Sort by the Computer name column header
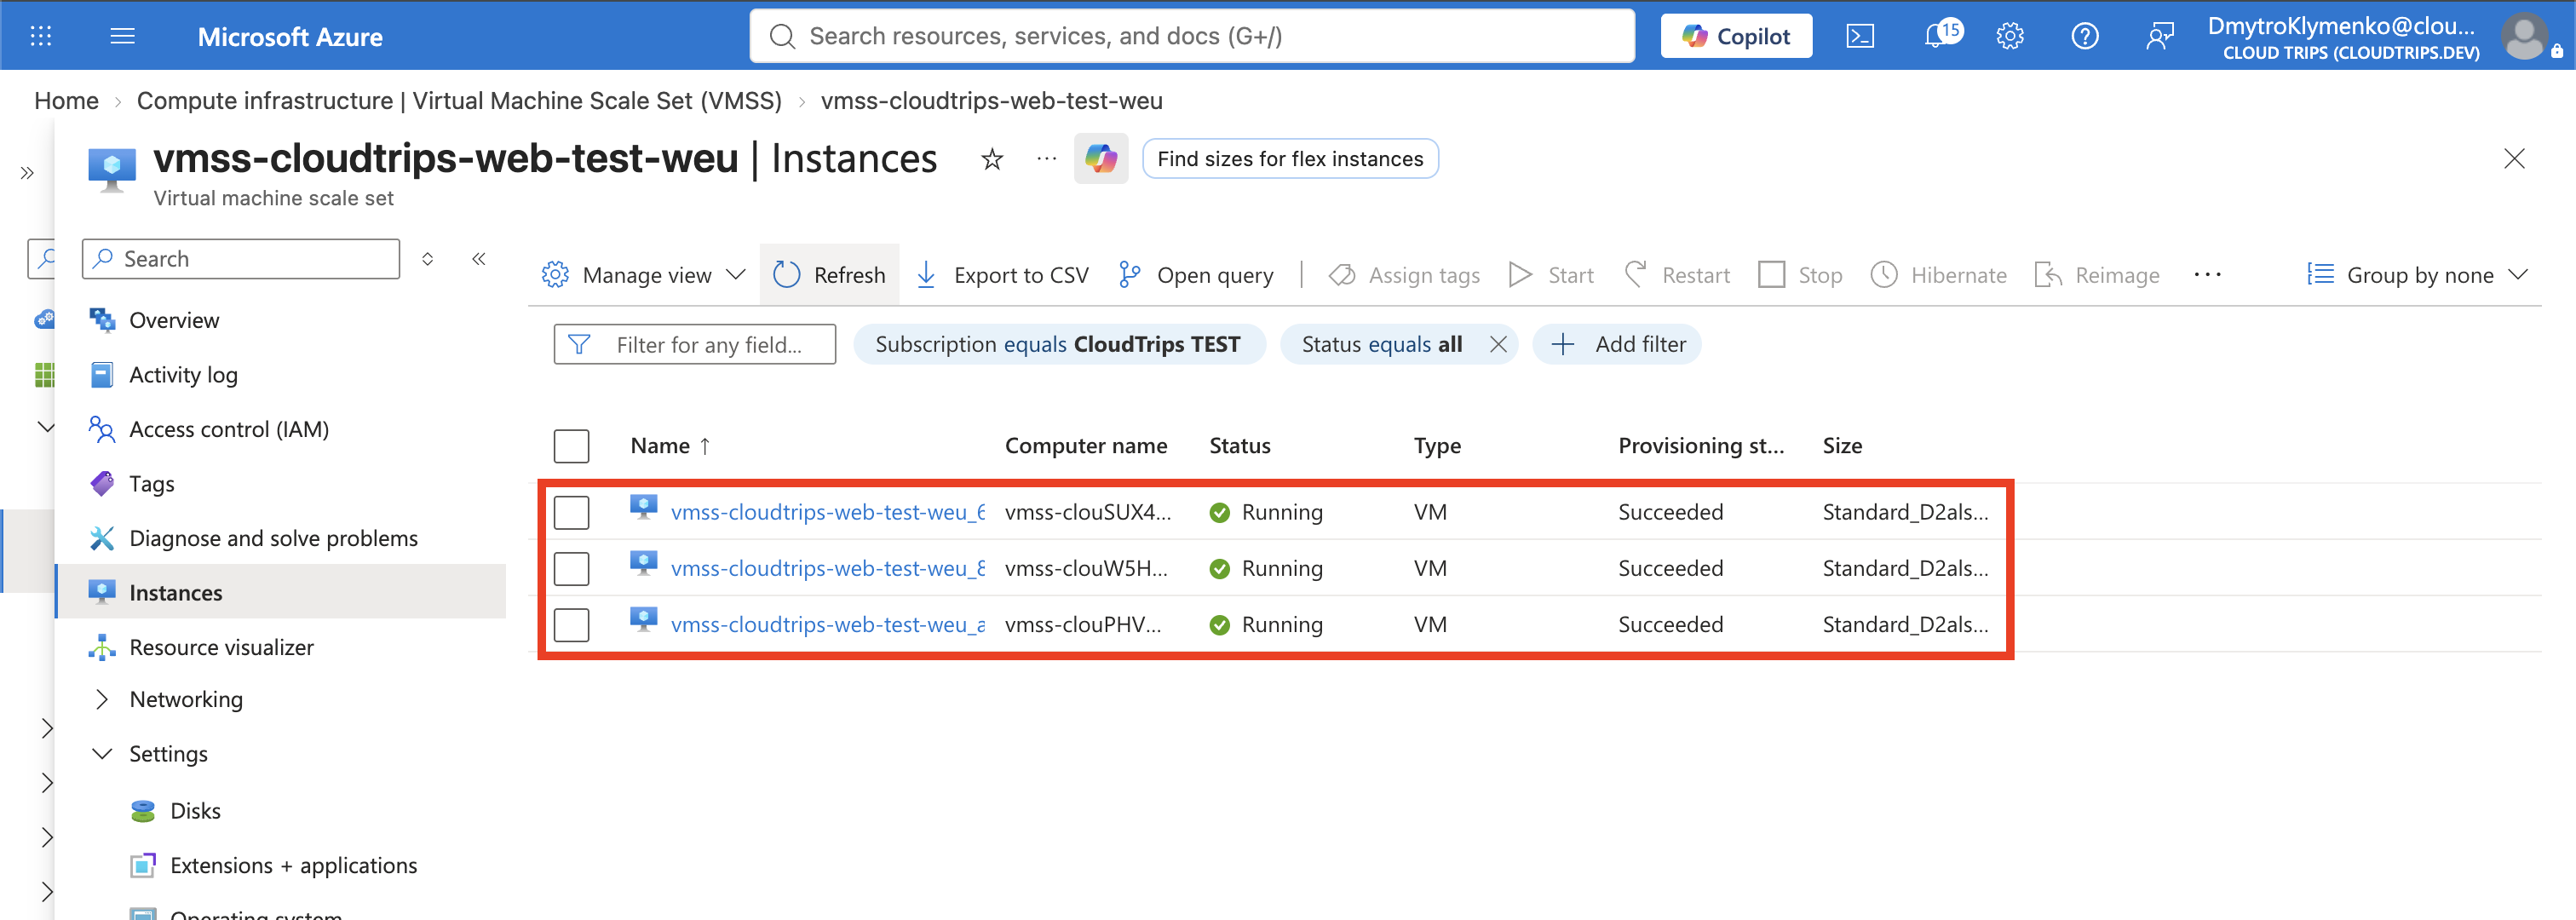The height and width of the screenshot is (920, 2576). click(1086, 446)
